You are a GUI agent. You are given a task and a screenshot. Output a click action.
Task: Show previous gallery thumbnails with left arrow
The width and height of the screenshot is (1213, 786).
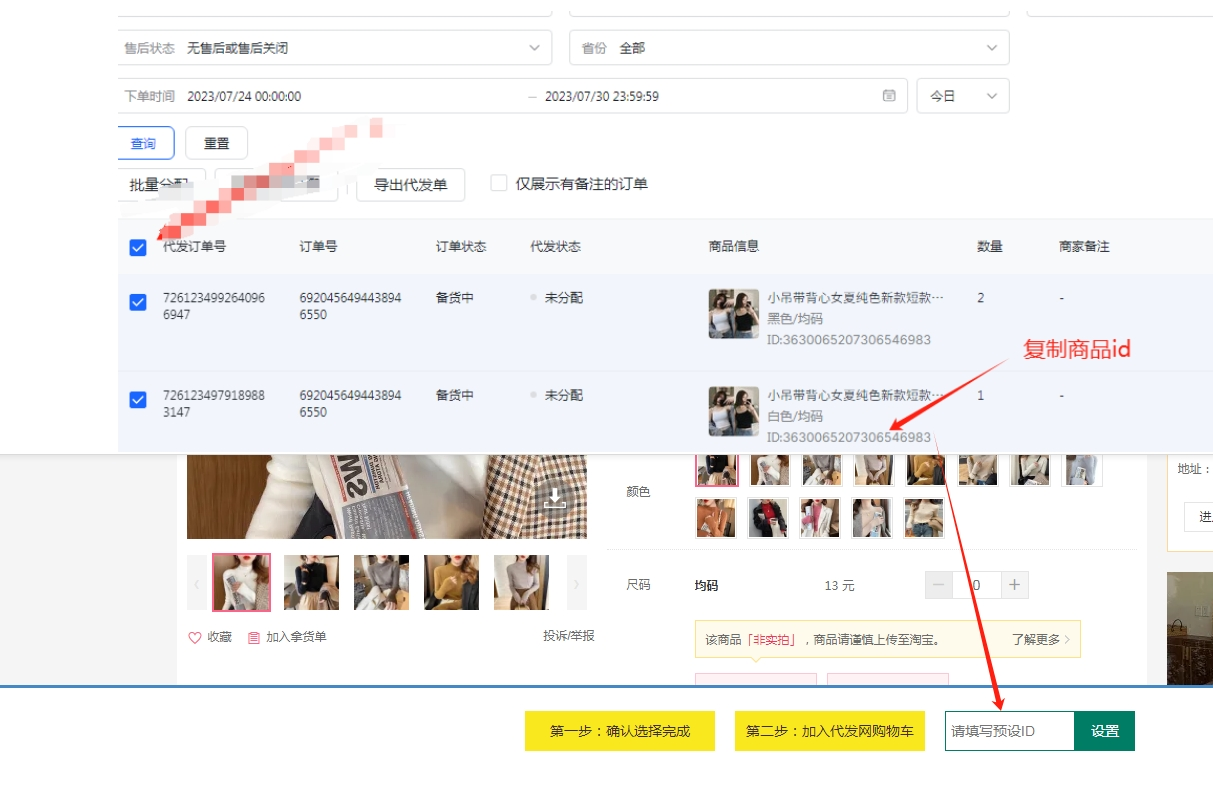[x=197, y=582]
